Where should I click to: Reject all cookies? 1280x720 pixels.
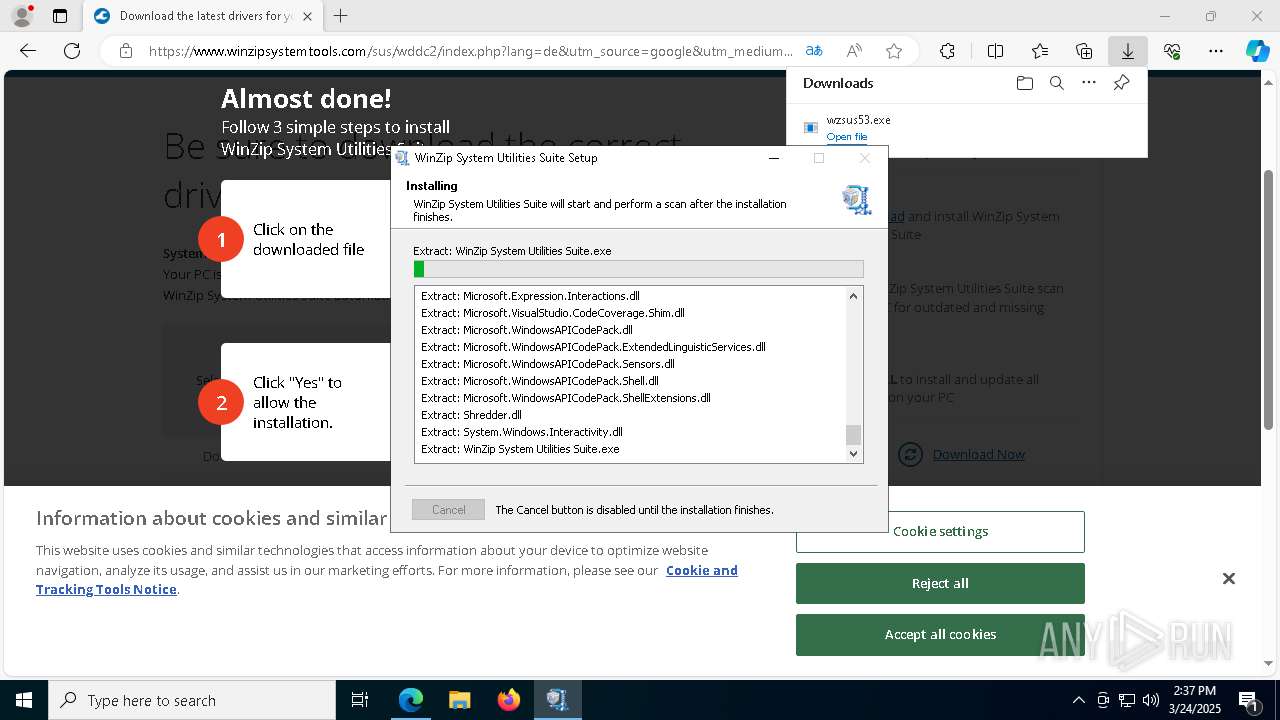940,583
